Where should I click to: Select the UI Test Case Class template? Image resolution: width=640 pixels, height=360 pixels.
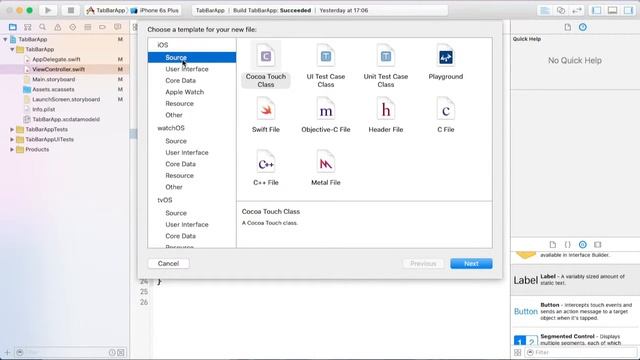click(326, 65)
